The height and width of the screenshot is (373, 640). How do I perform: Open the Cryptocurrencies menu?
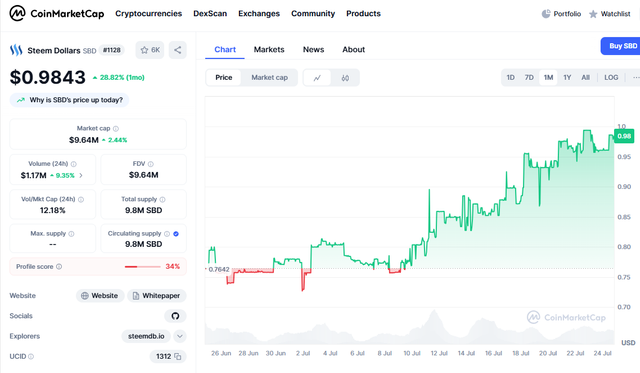[149, 13]
